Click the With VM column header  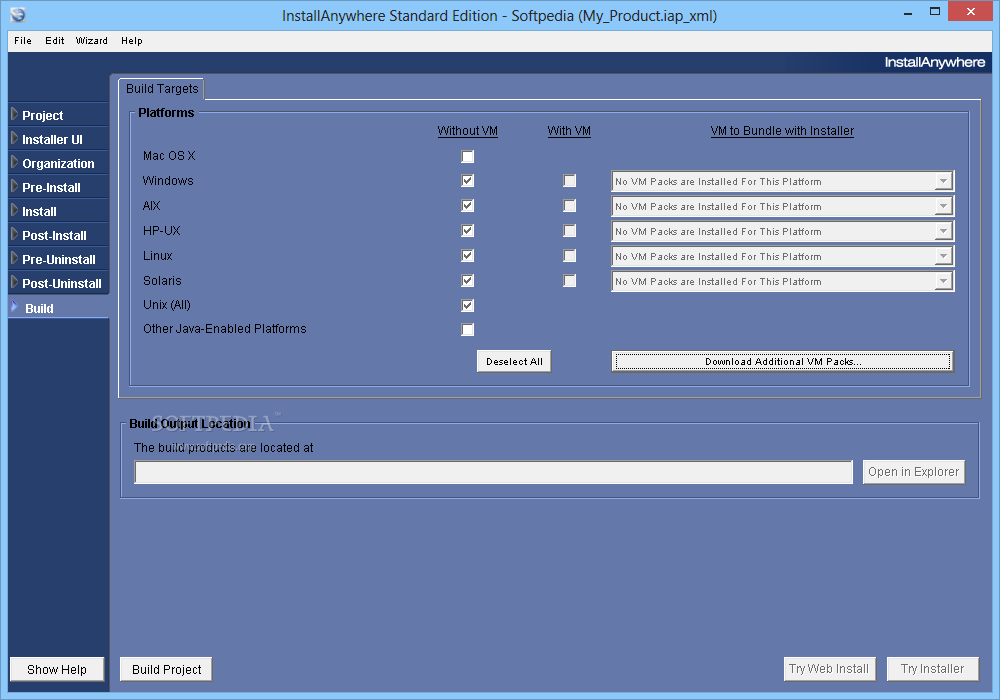click(x=569, y=131)
